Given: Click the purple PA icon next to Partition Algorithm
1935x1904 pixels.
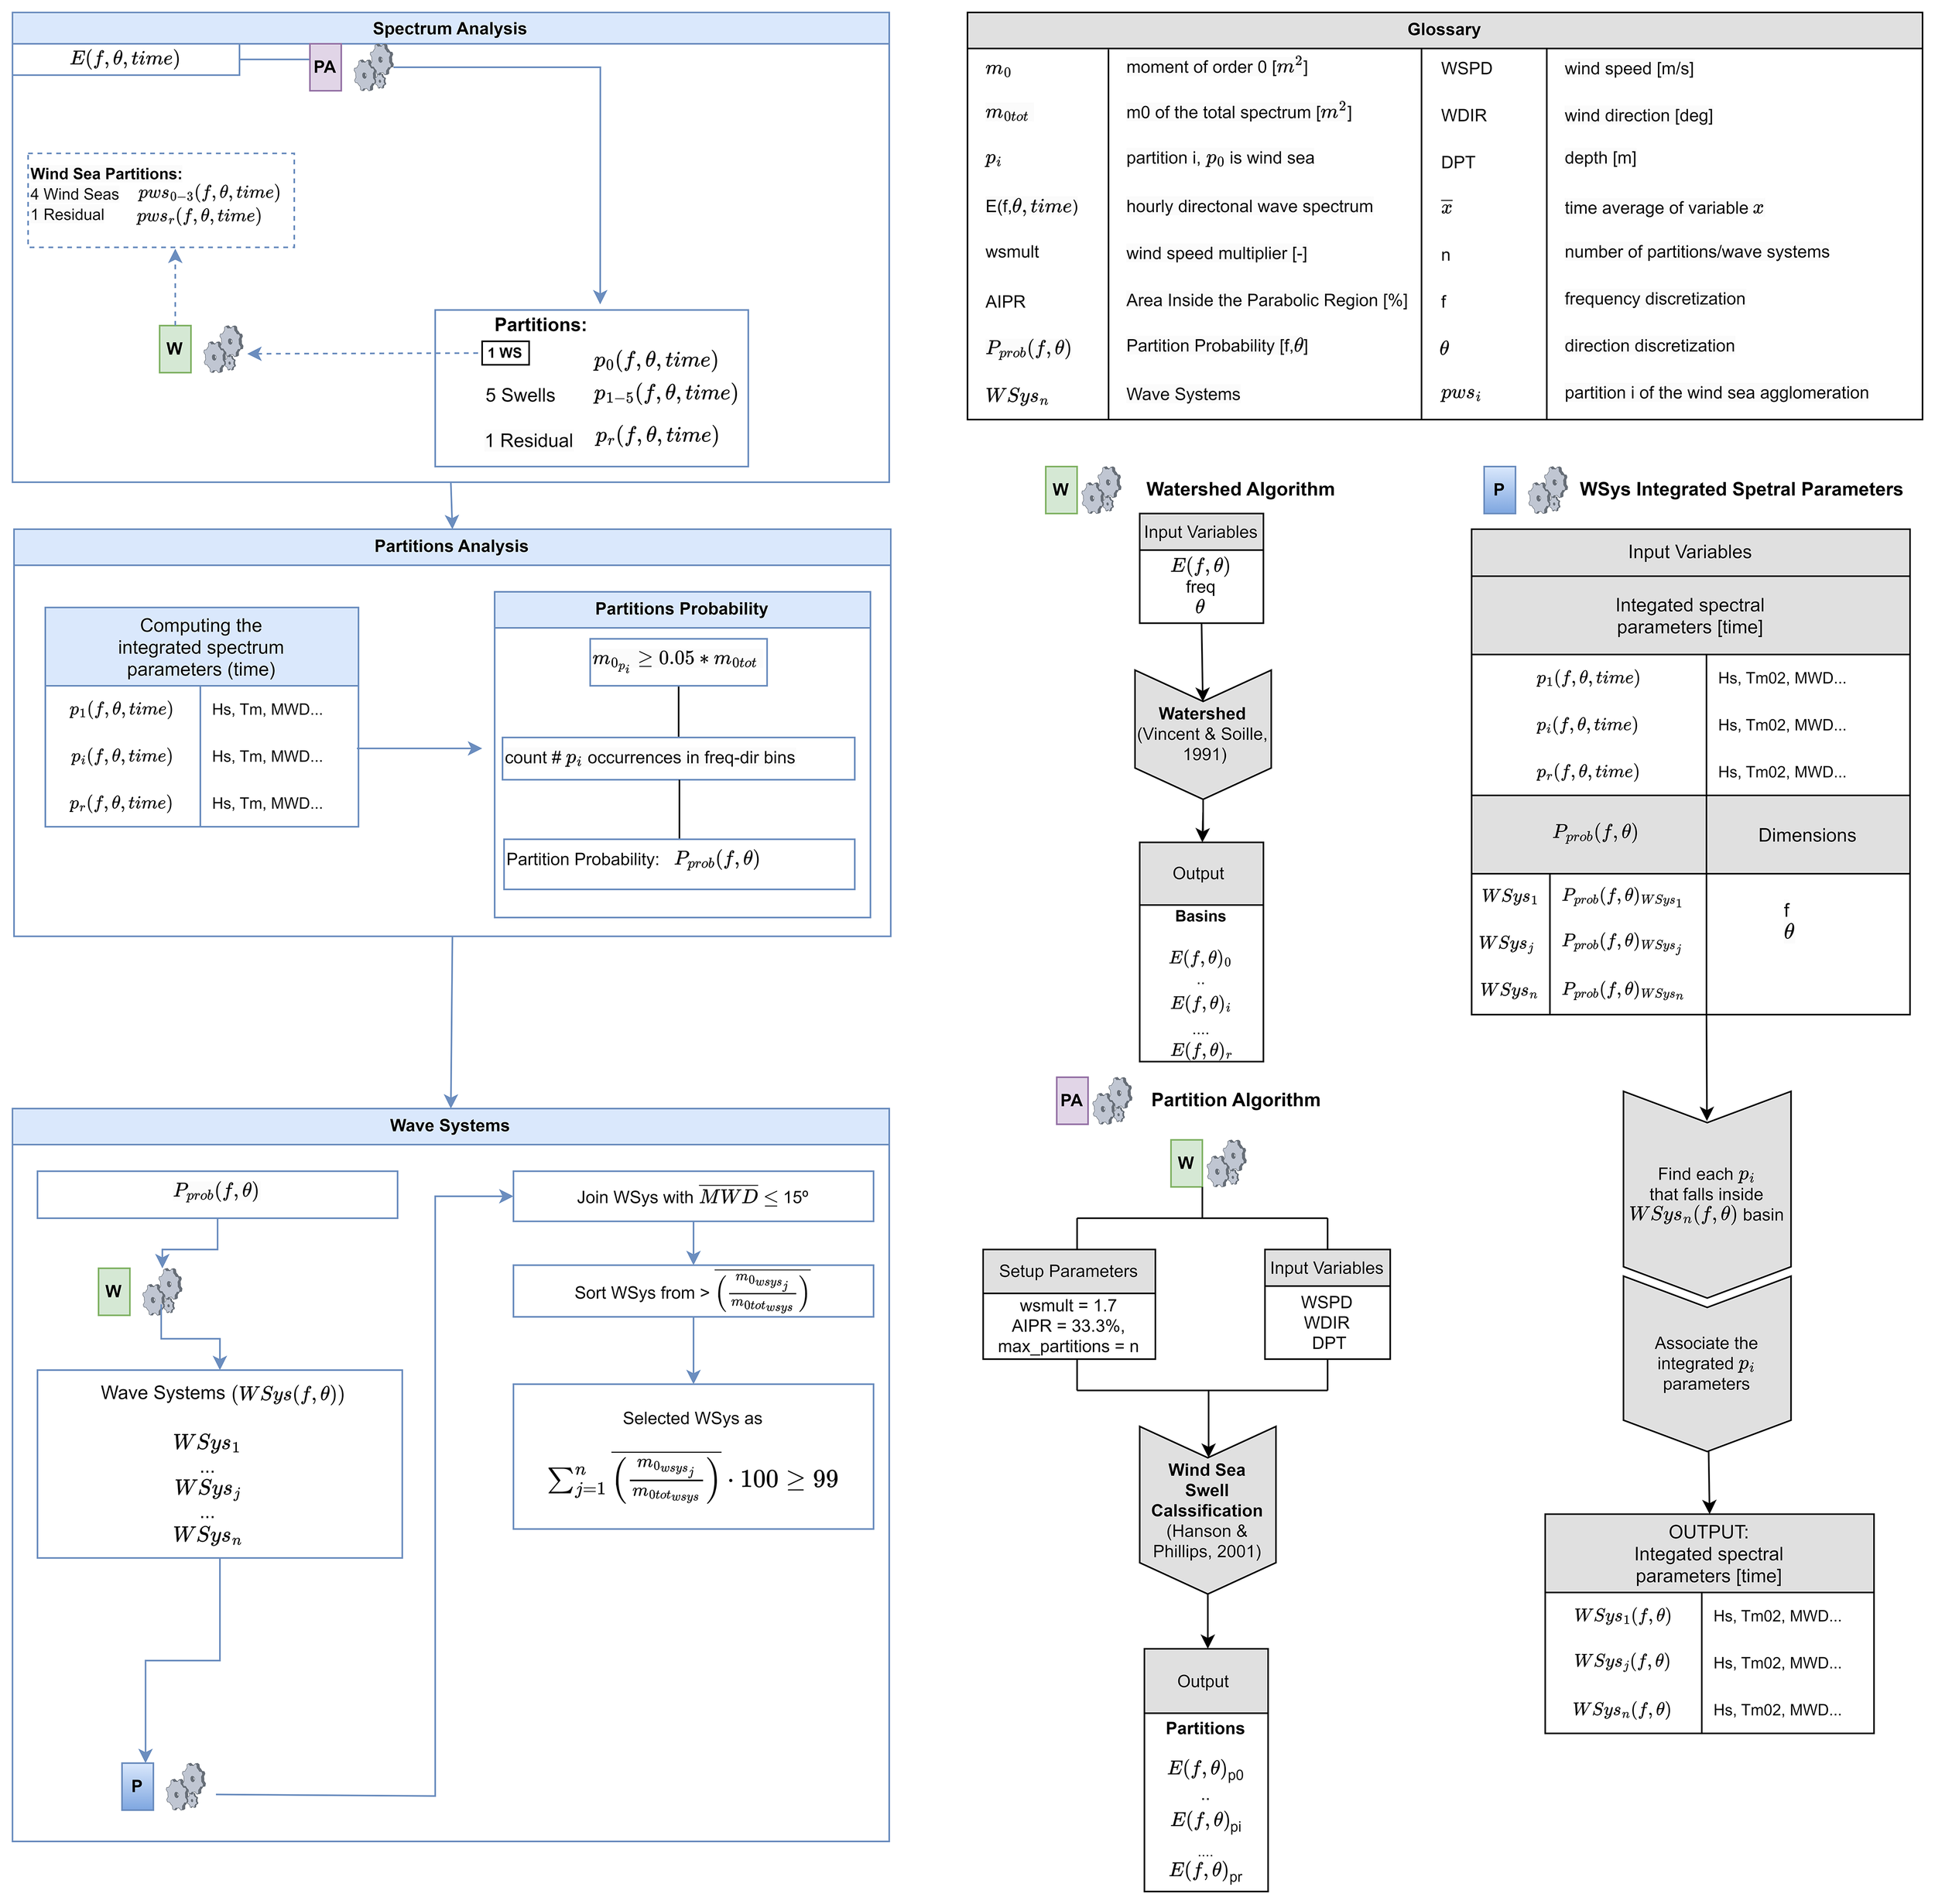Looking at the screenshot, I should (1071, 1100).
